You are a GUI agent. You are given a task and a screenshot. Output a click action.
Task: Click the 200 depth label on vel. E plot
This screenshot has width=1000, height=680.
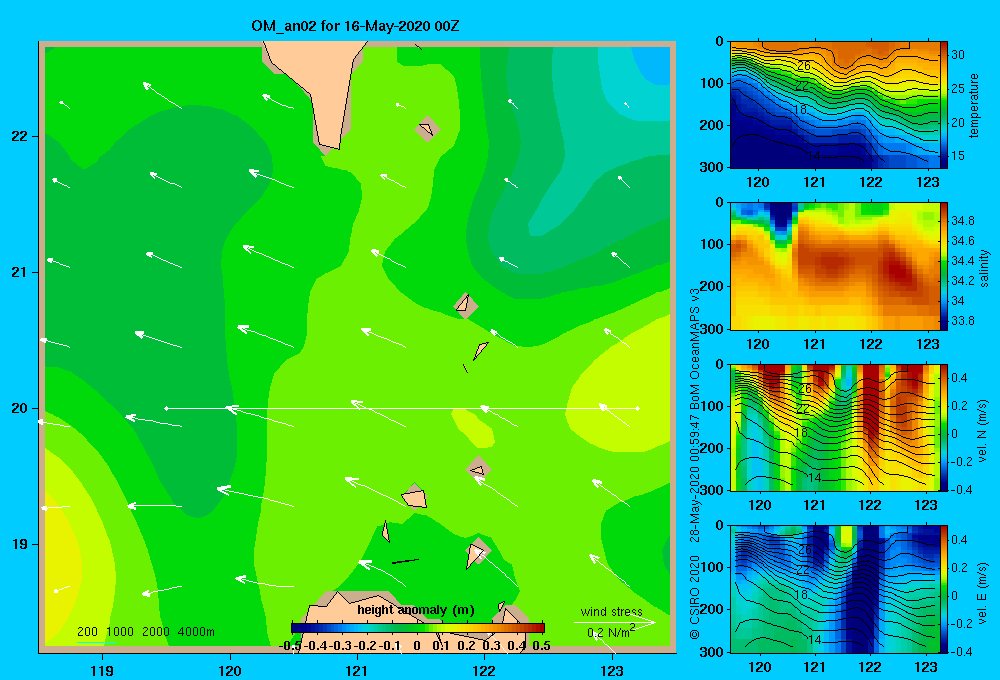(712, 609)
